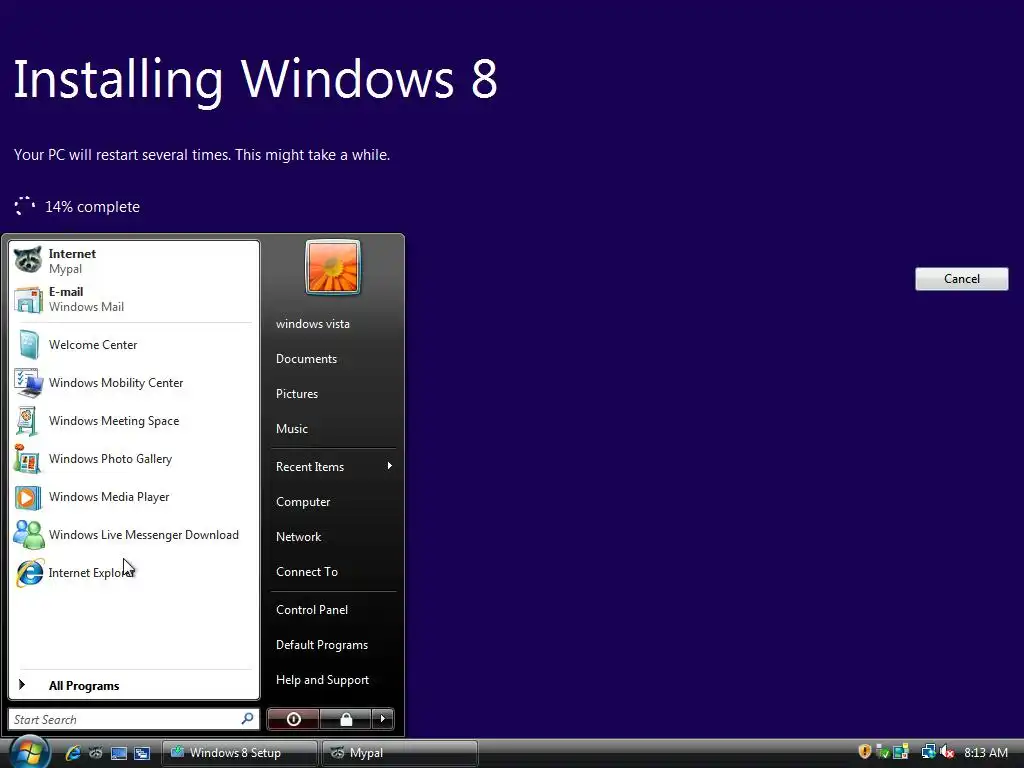Launch Windows Mail E-mail entry

pyautogui.click(x=134, y=299)
